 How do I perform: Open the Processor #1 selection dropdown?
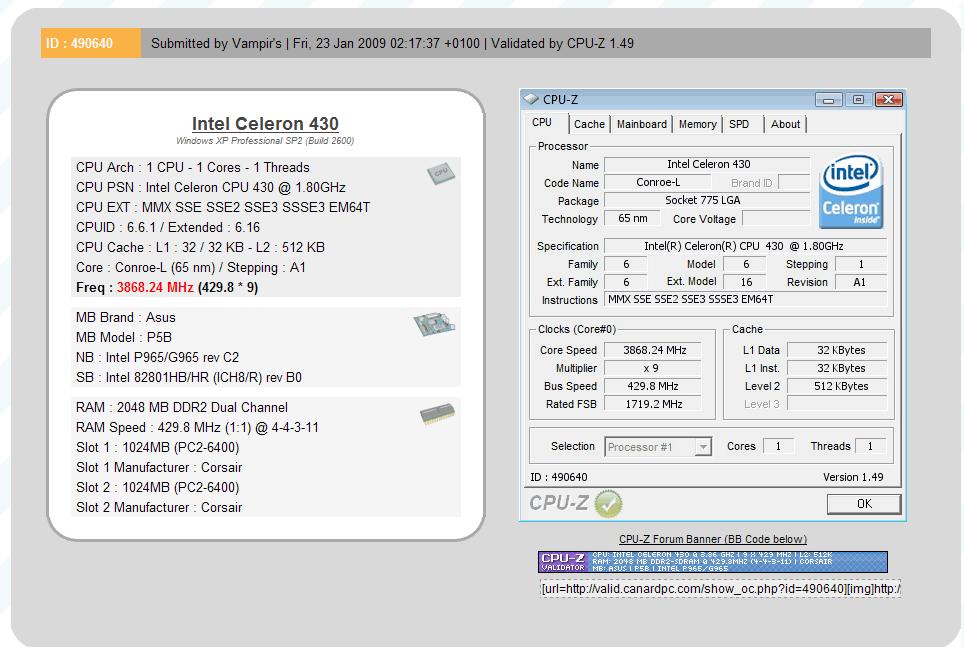tap(658, 447)
